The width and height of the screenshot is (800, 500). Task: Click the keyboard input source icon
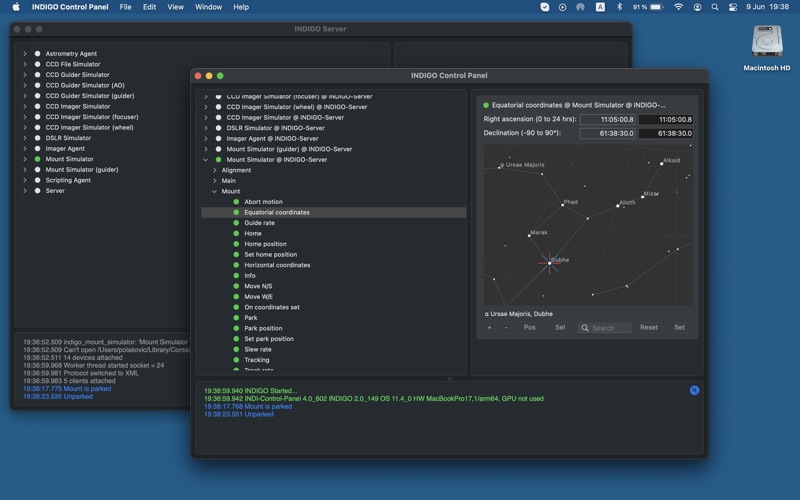(x=601, y=7)
